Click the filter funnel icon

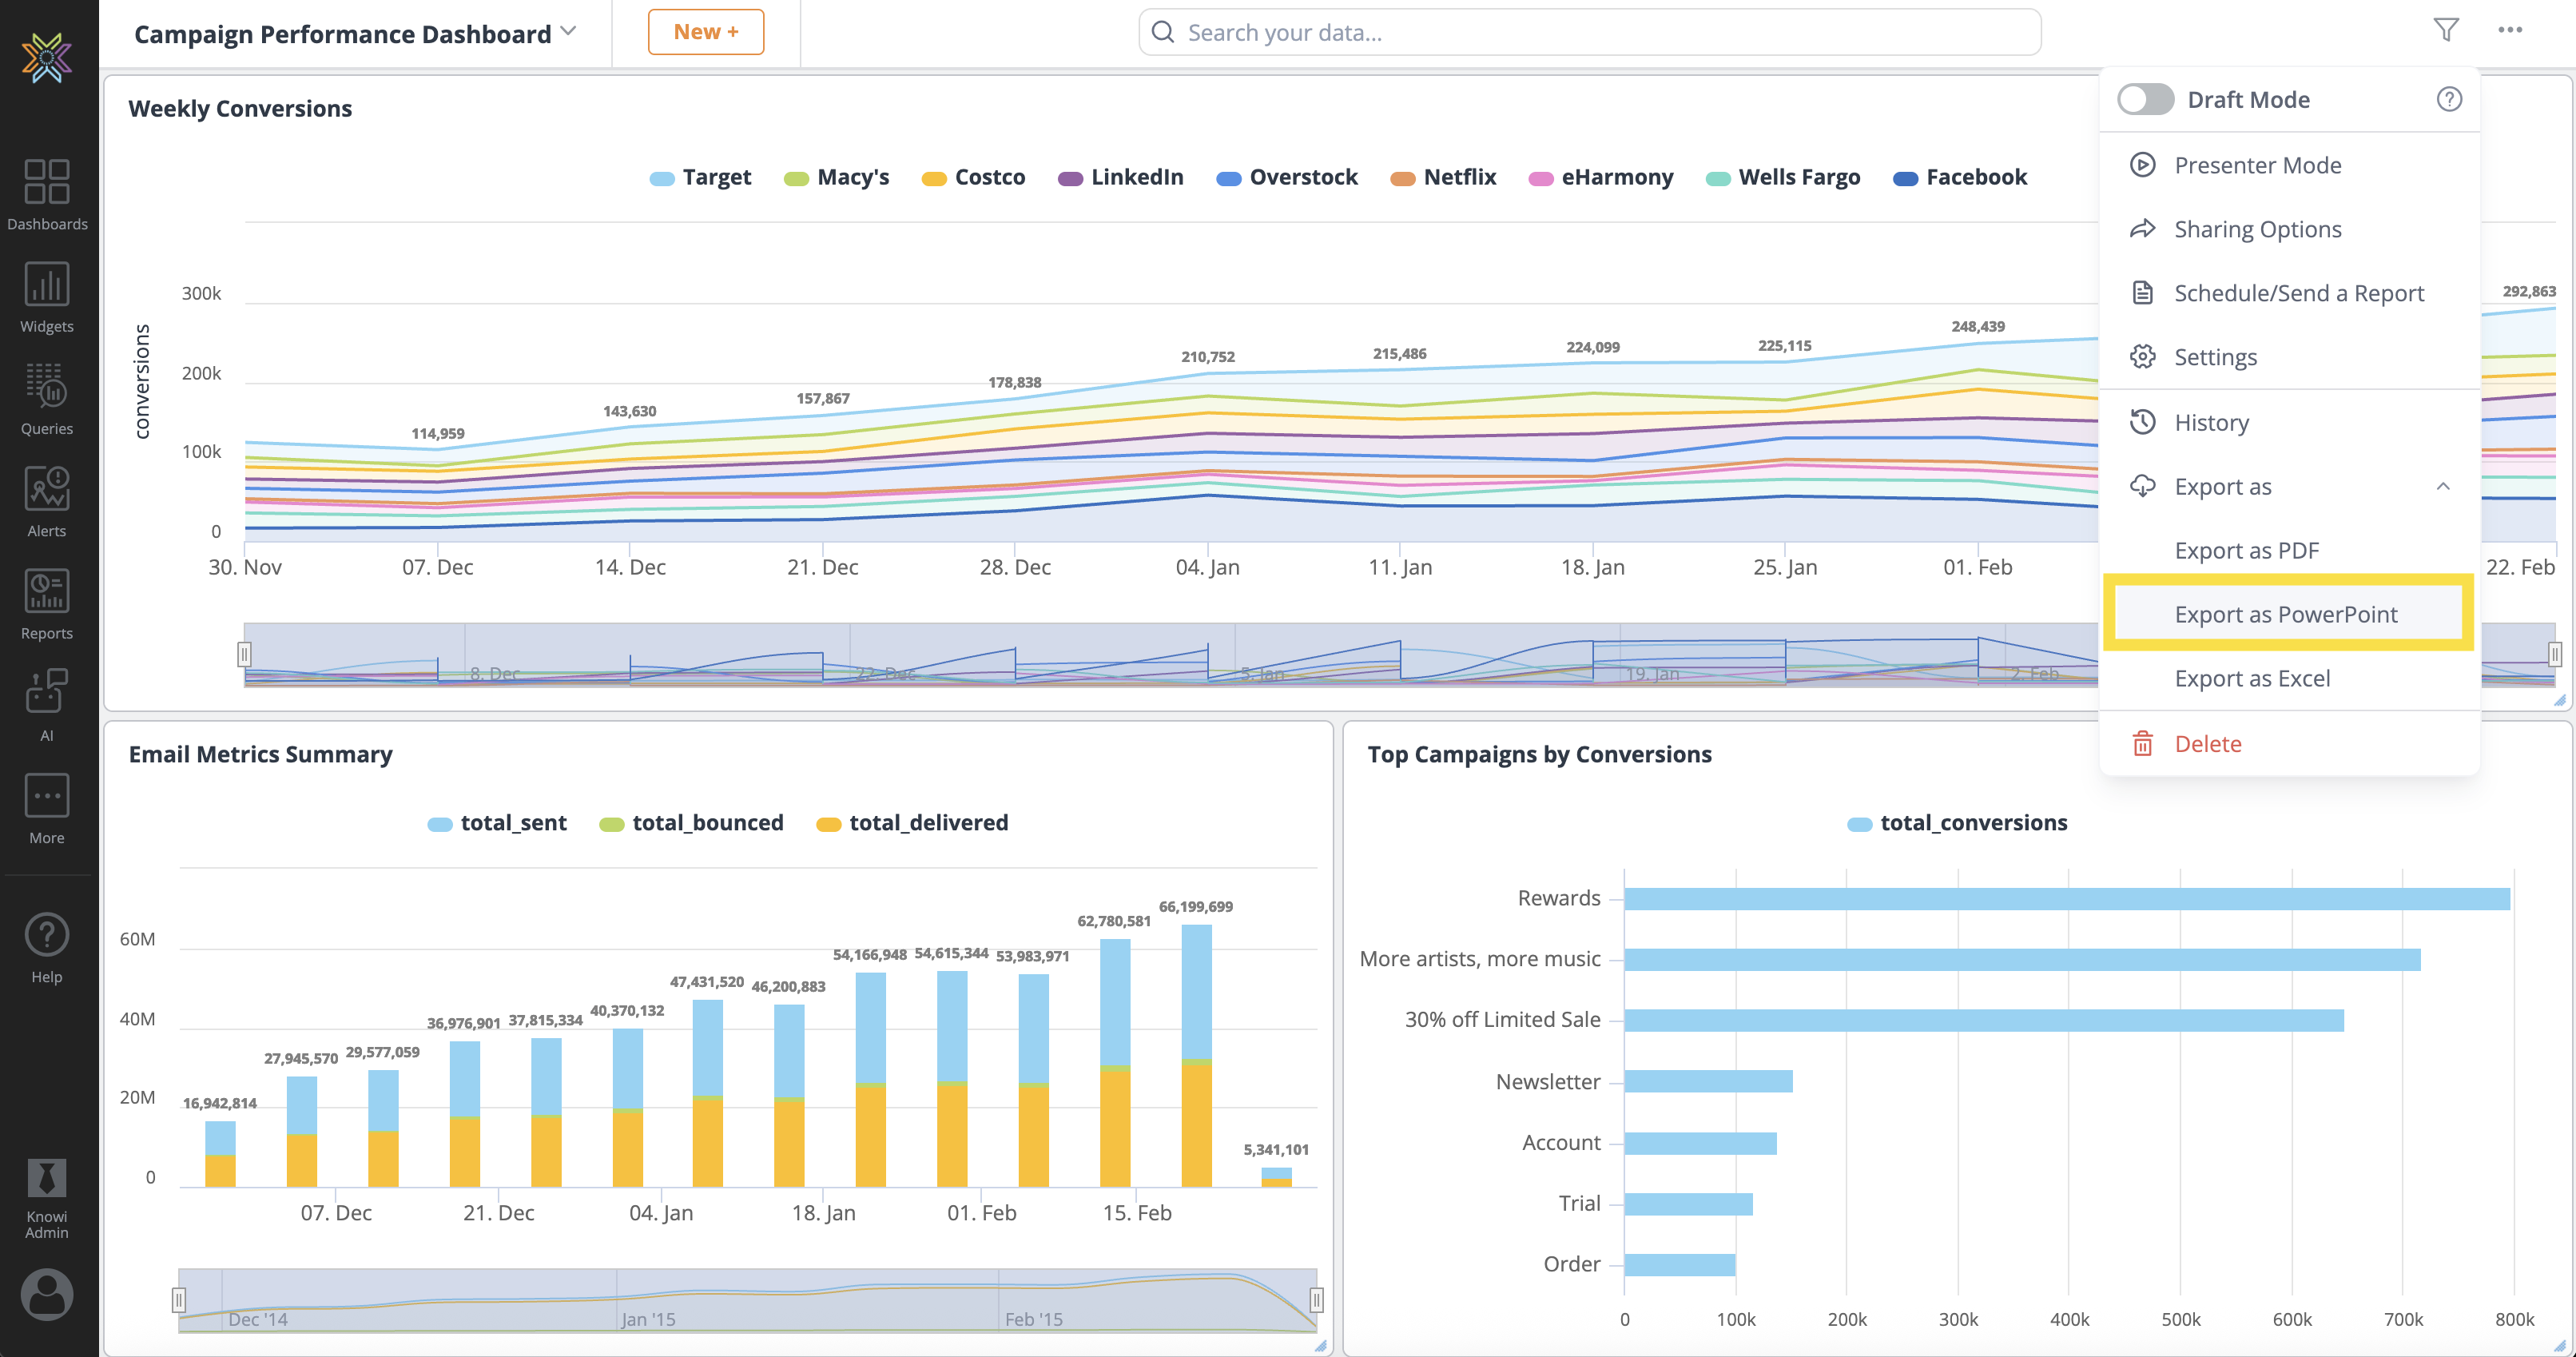[2445, 30]
